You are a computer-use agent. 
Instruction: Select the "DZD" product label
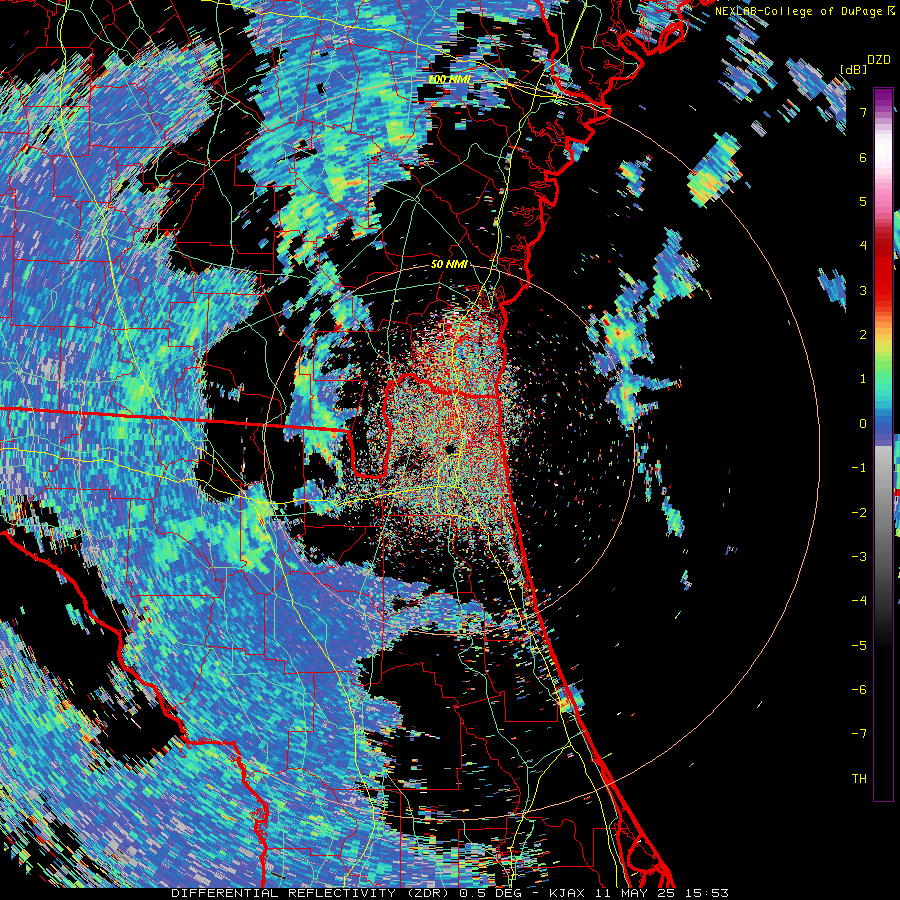878,60
